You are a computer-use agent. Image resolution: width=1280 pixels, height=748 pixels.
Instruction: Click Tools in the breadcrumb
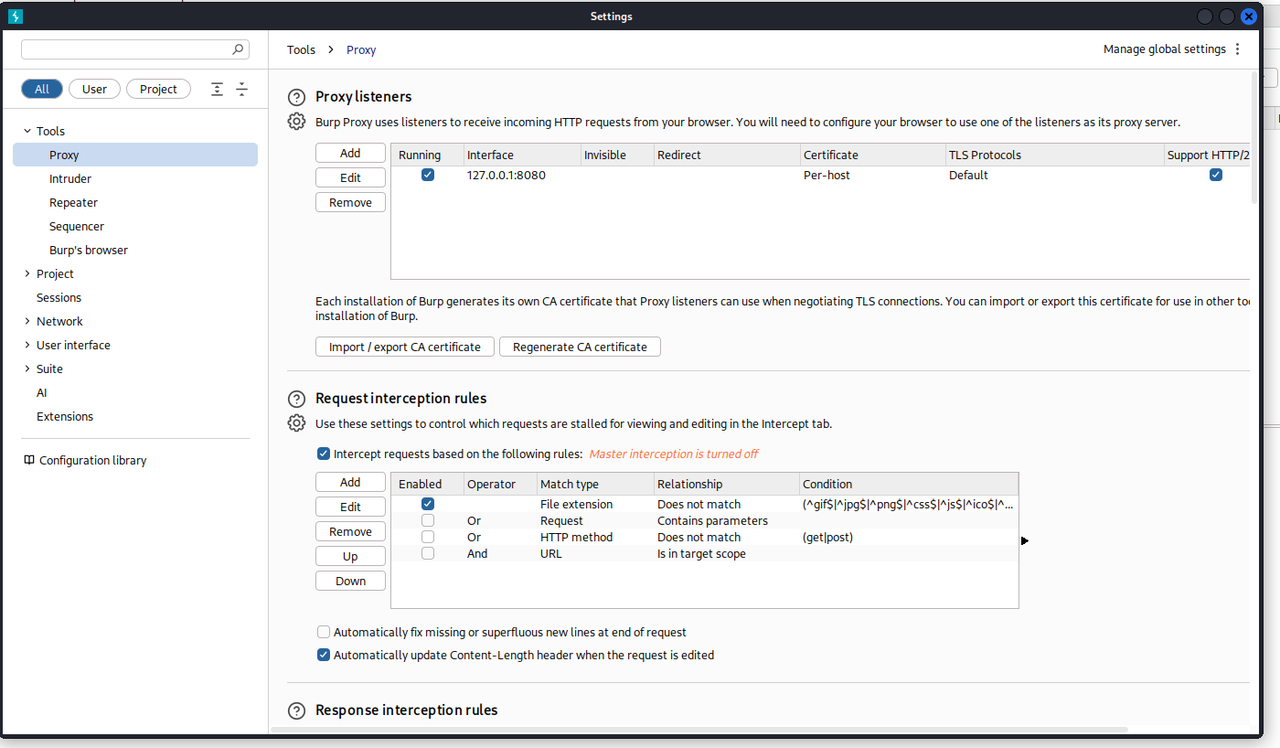click(x=301, y=50)
